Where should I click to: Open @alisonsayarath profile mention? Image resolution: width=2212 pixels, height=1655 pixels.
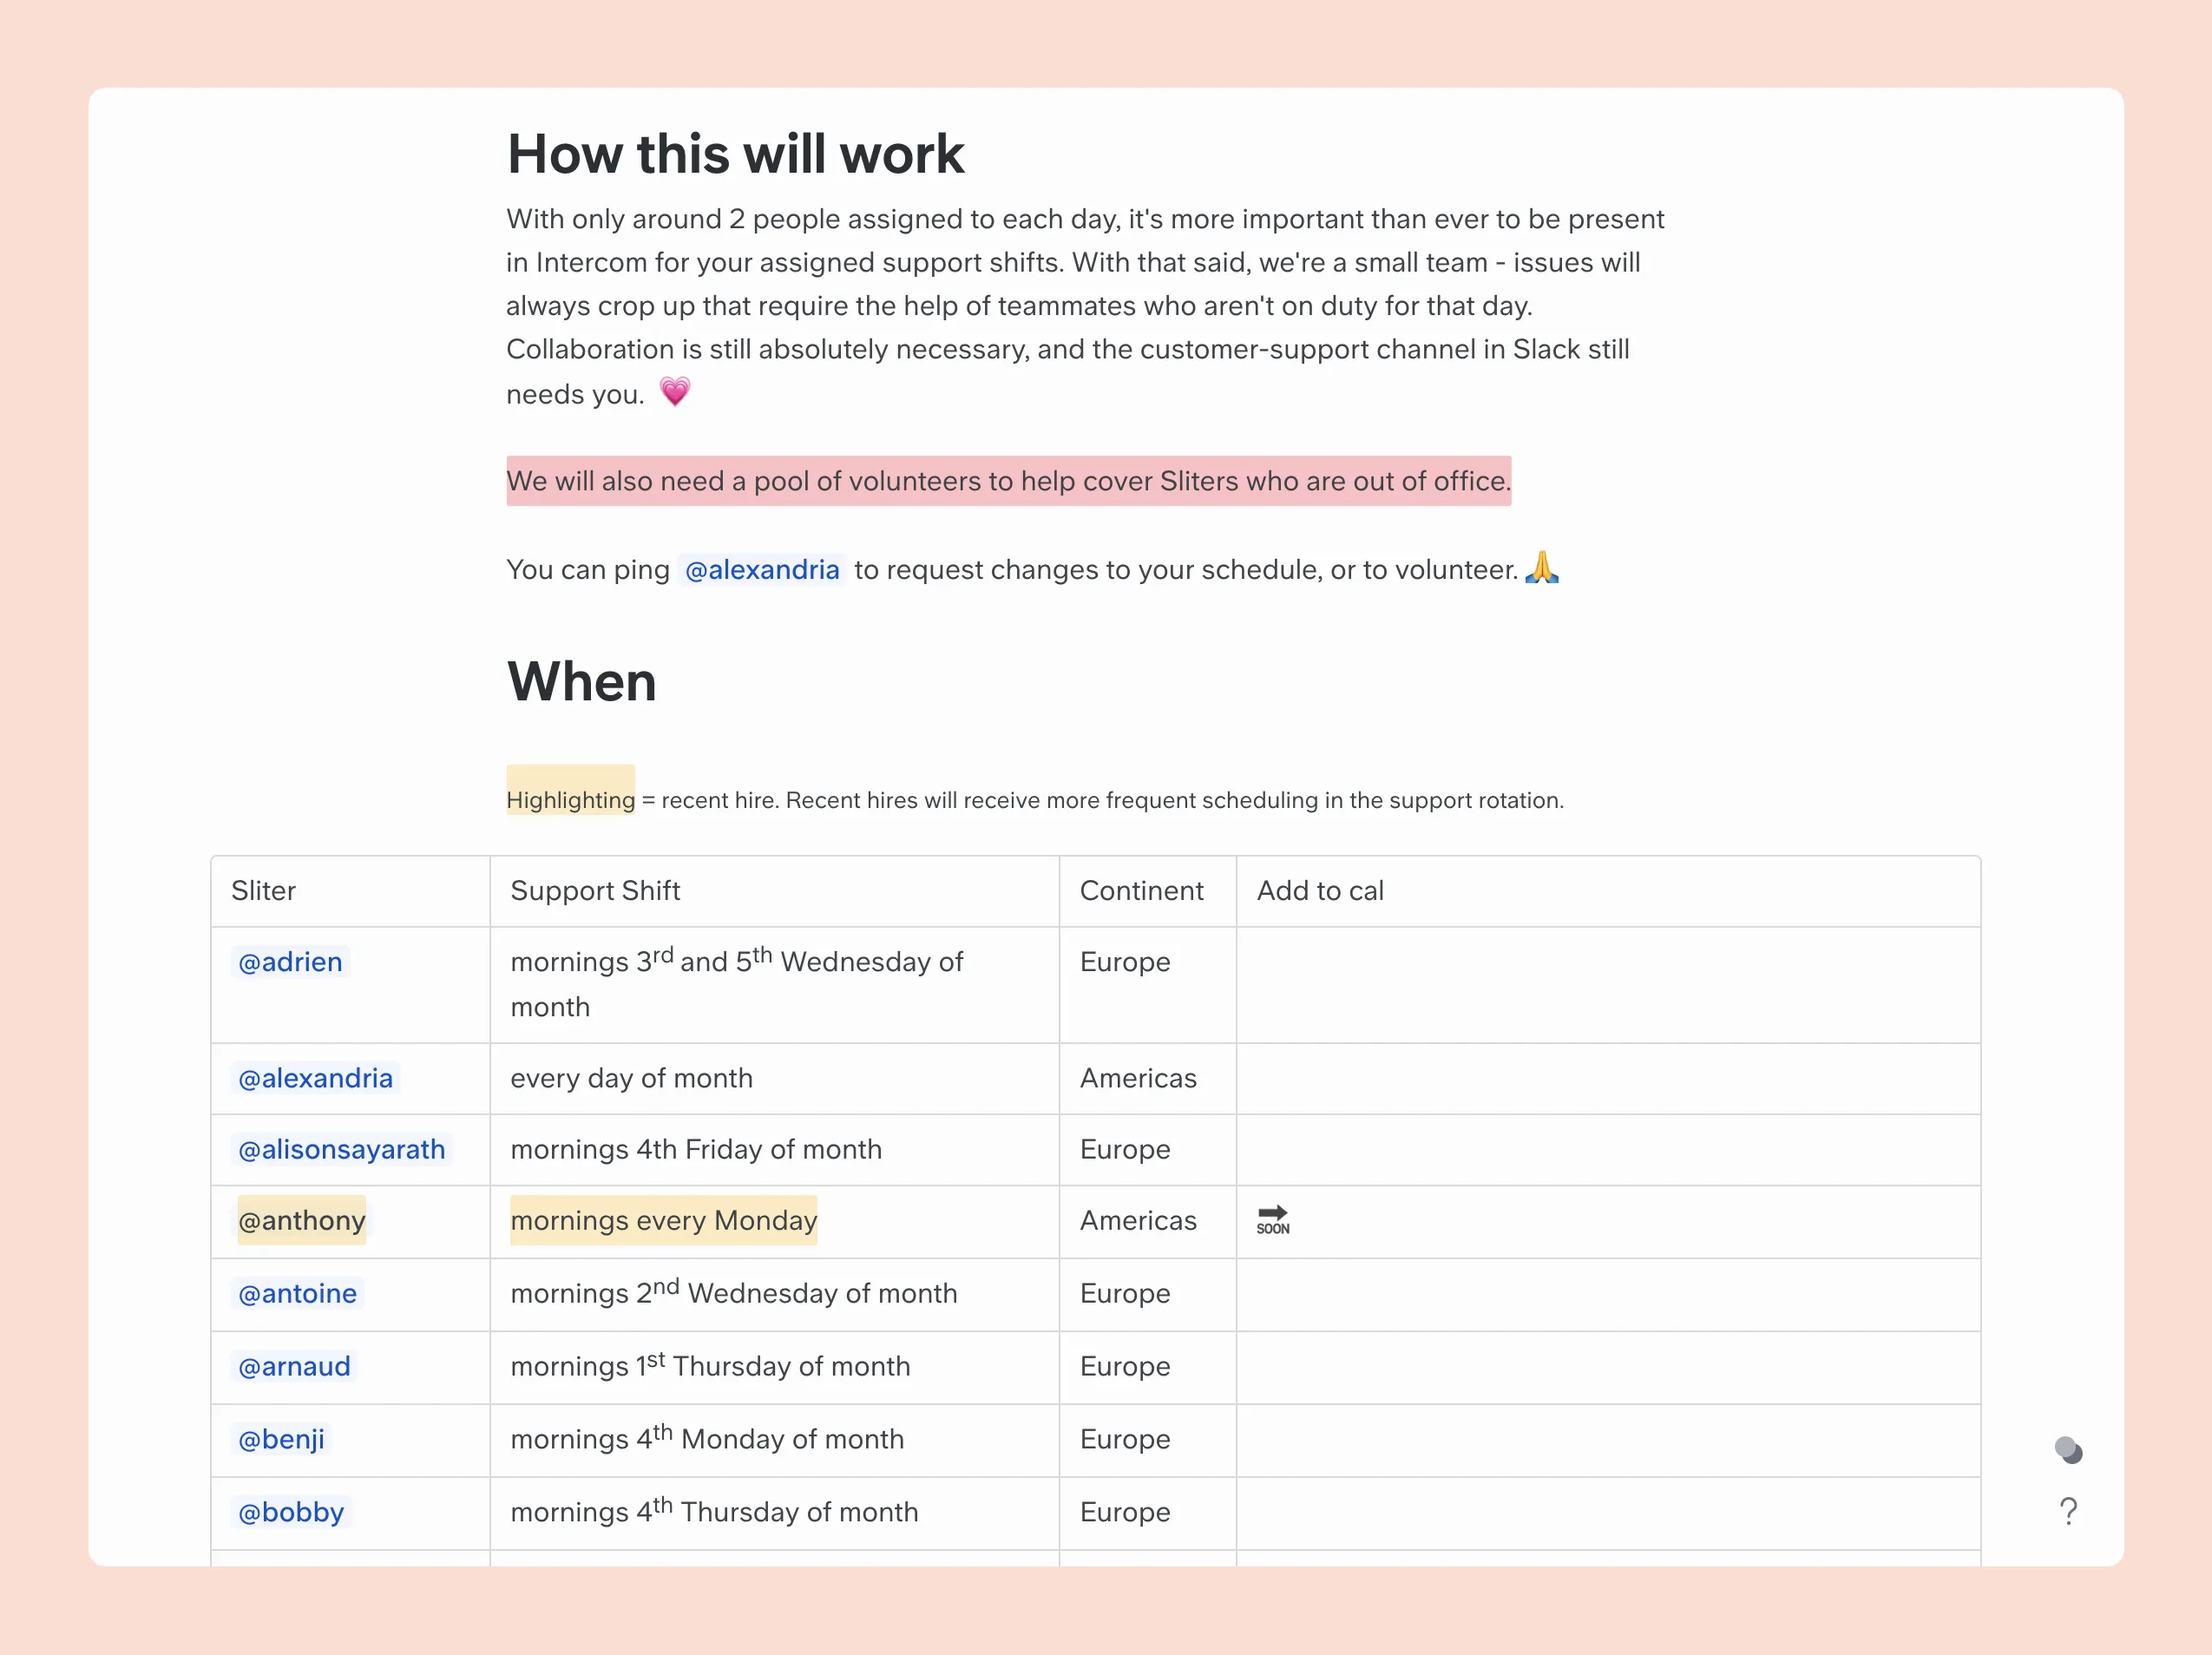pyautogui.click(x=341, y=1149)
